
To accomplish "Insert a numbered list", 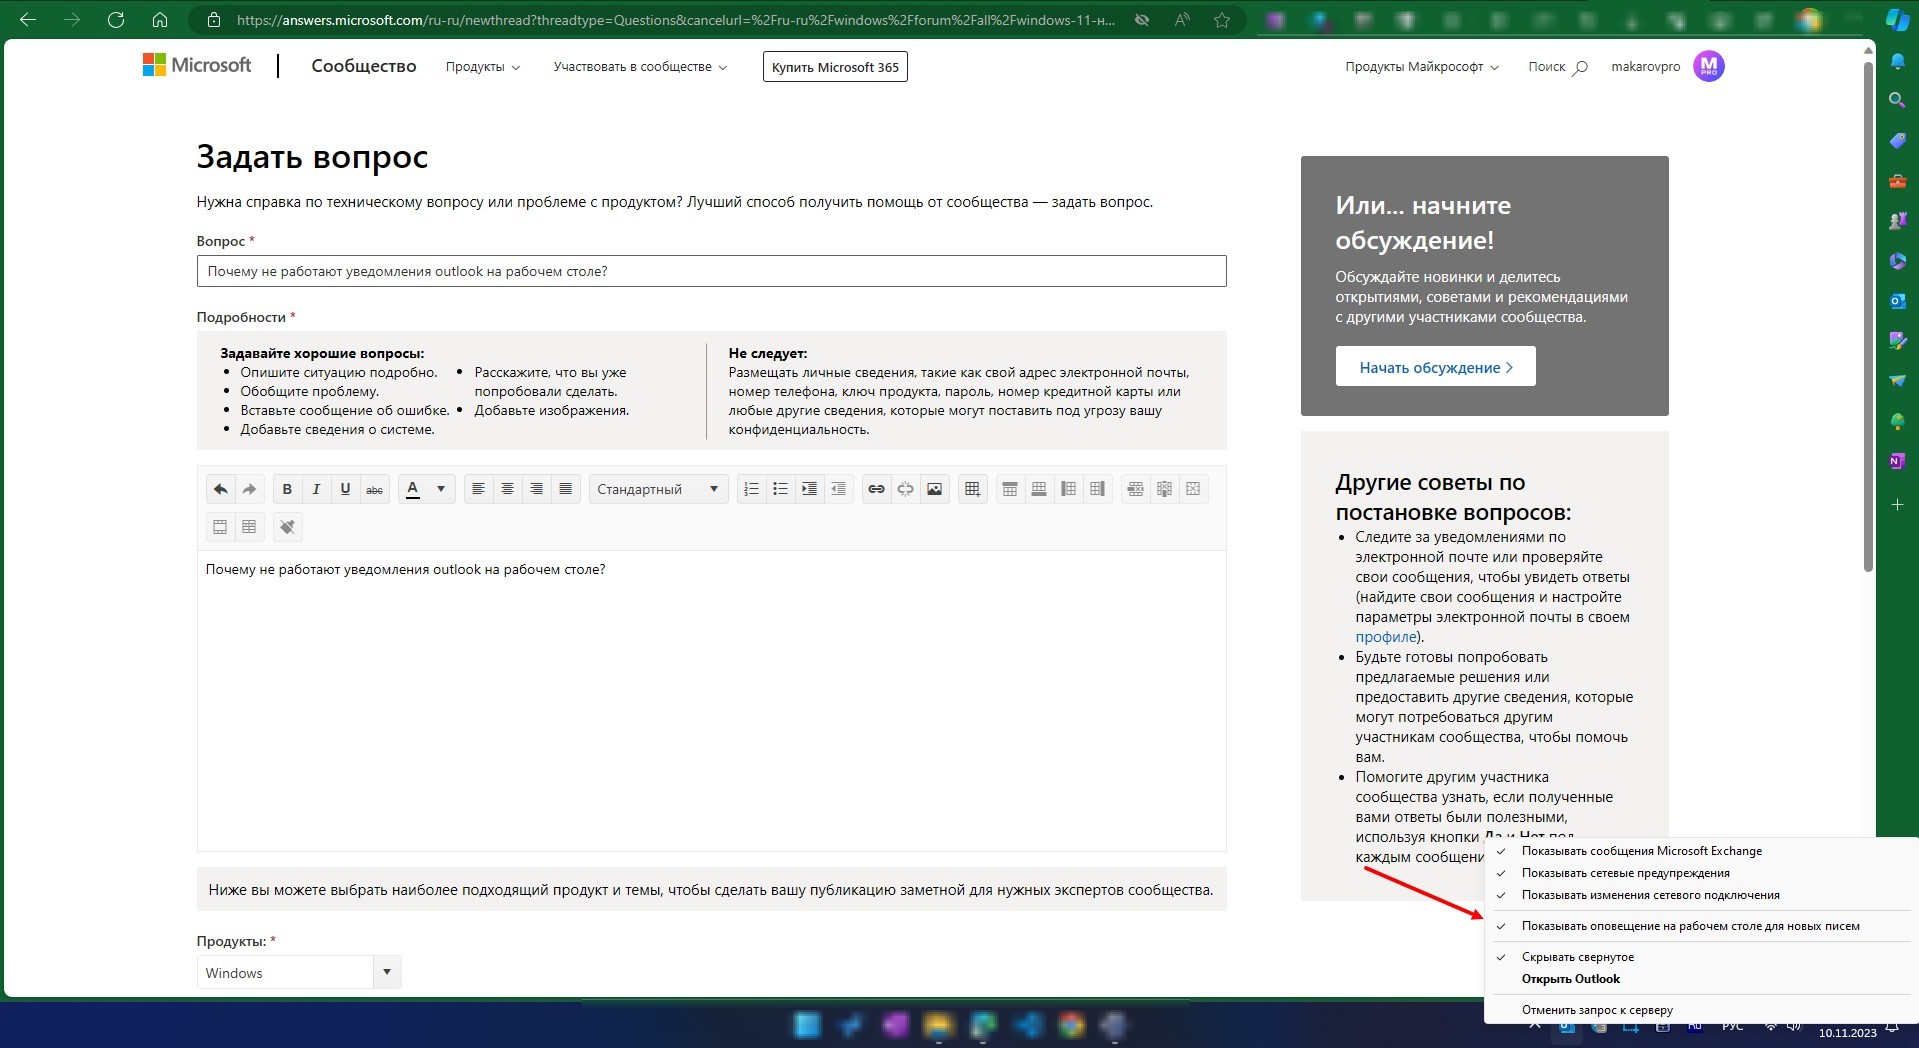I will [x=751, y=489].
